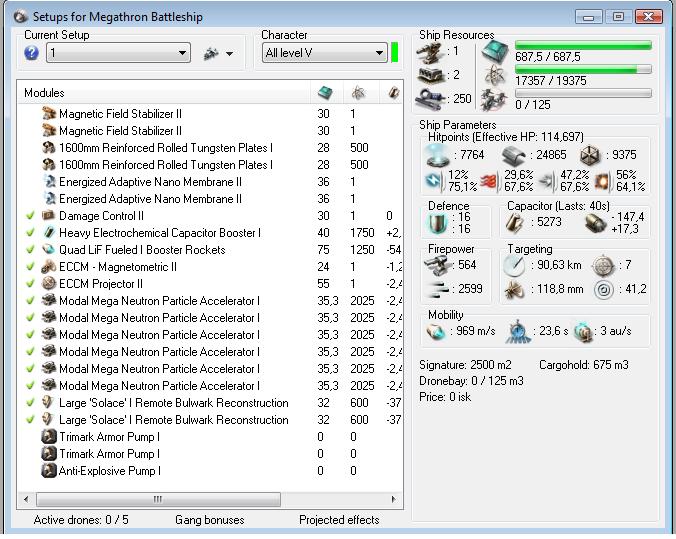The width and height of the screenshot is (676, 539).
Task: Click the Modules column header
Action: [x=164, y=92]
